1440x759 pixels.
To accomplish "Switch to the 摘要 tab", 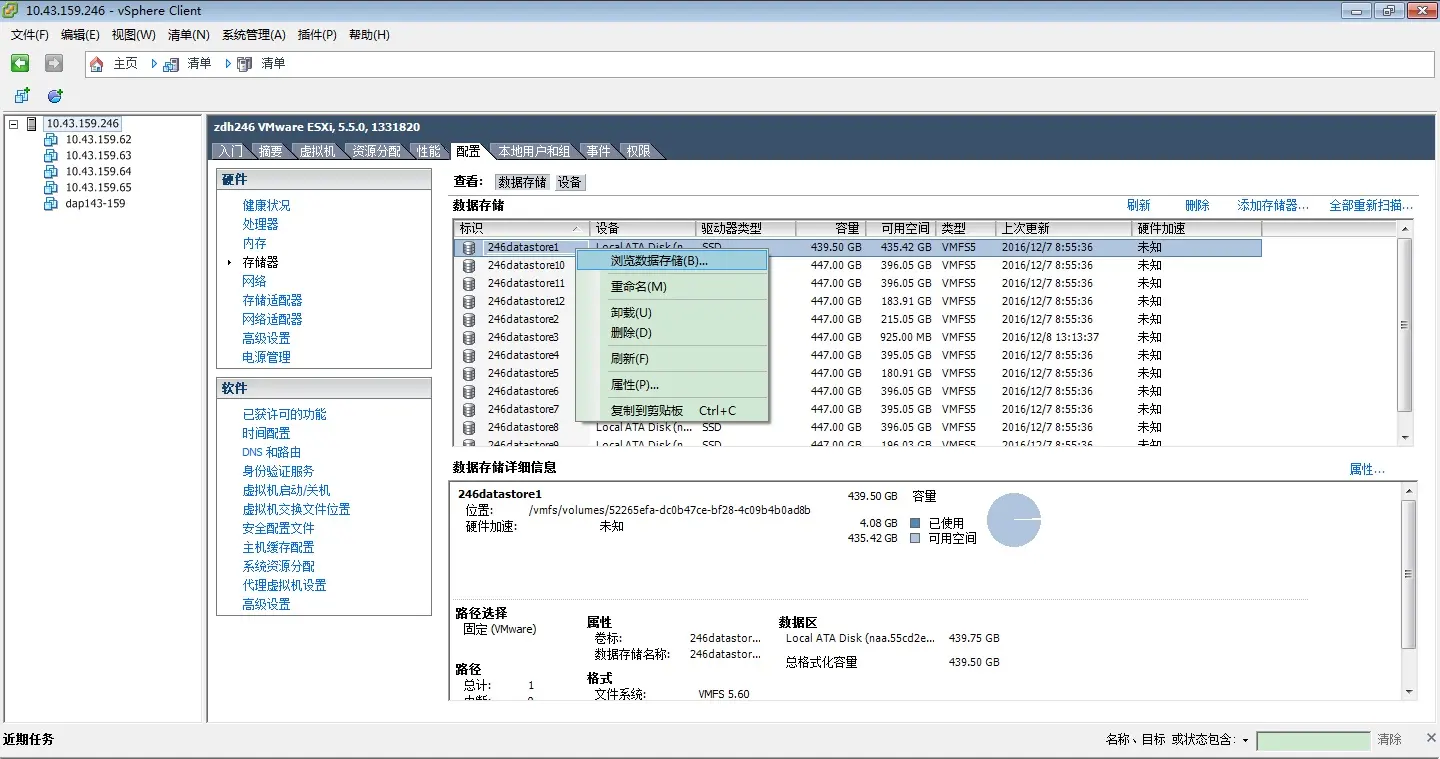I will coord(270,151).
